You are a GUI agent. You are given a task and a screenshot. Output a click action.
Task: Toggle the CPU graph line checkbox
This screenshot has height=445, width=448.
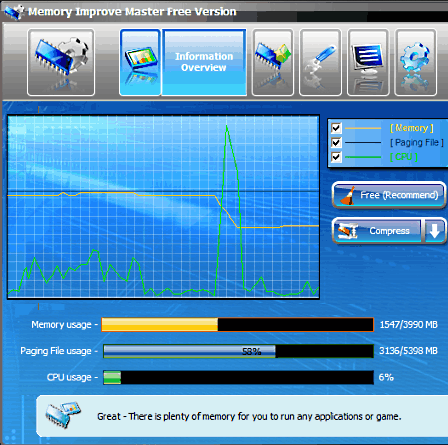point(336,157)
